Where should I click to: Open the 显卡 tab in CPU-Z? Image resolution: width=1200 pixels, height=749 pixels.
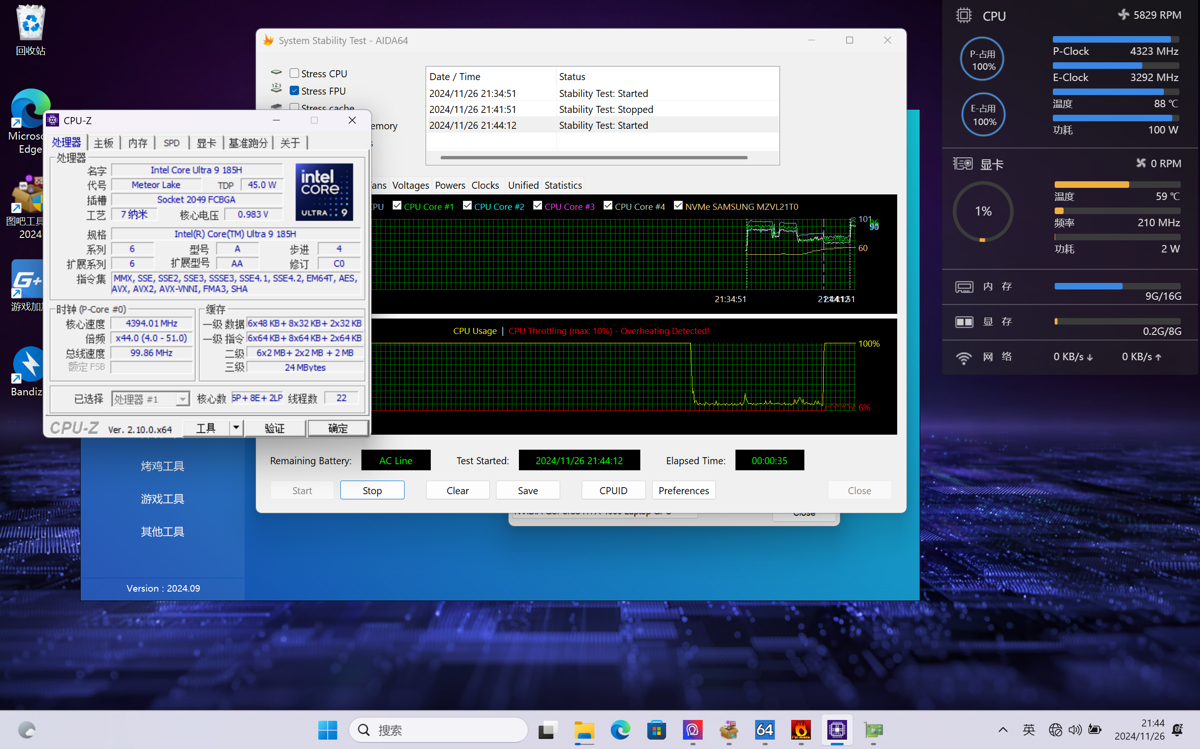[206, 143]
